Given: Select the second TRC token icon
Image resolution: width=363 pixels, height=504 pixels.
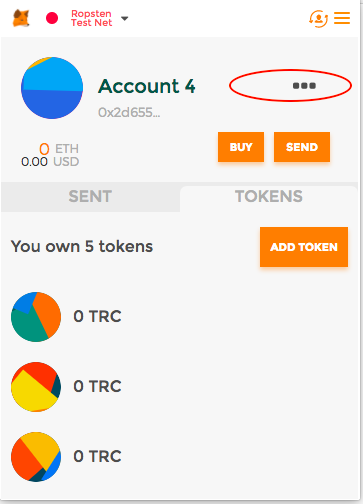Looking at the screenshot, I should point(36,387).
